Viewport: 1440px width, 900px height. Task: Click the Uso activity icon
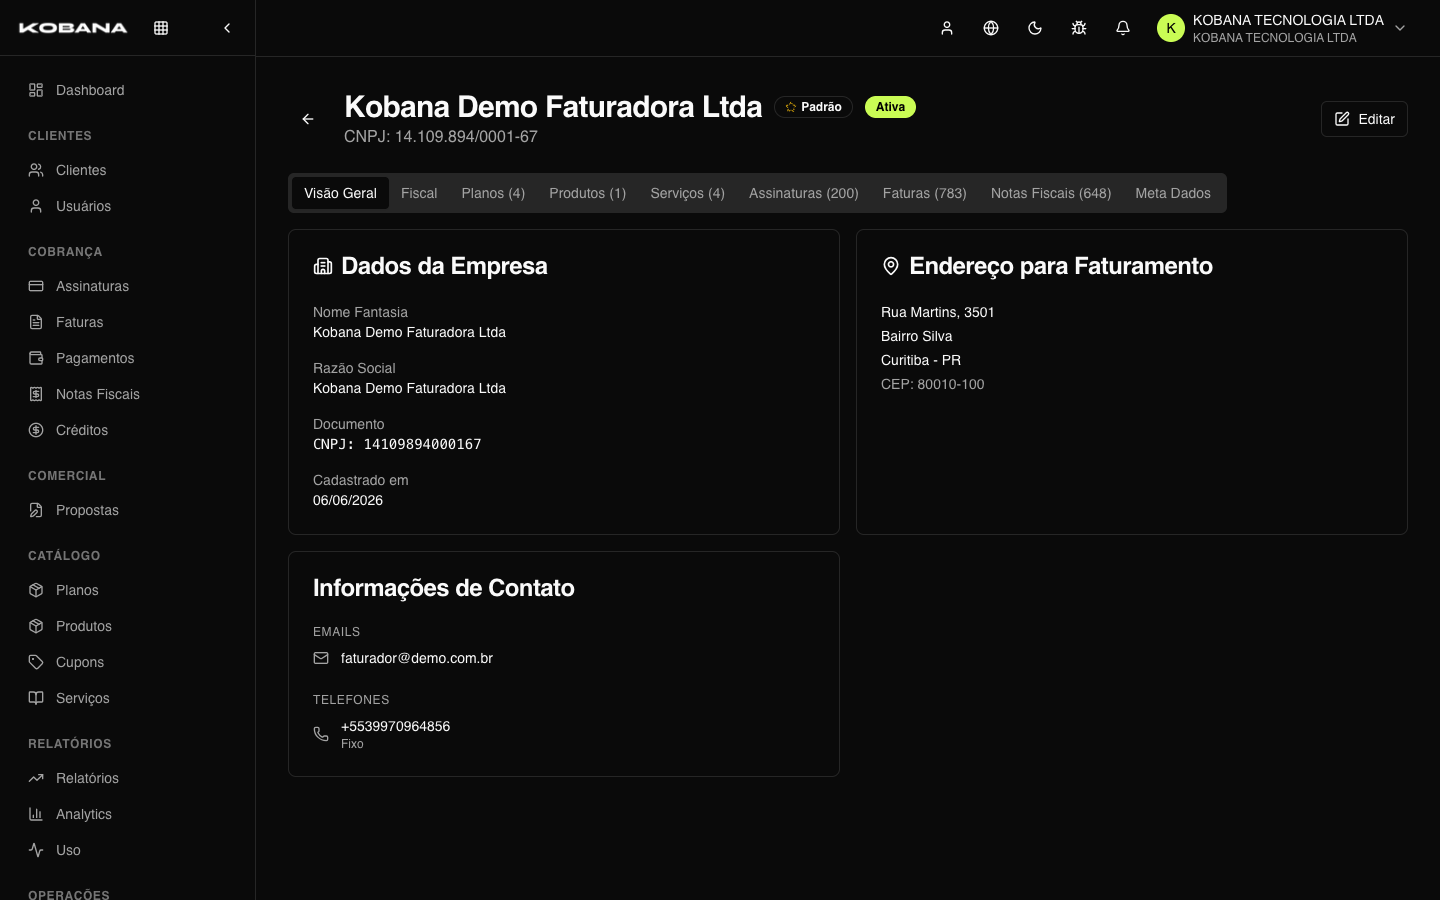pyautogui.click(x=36, y=850)
